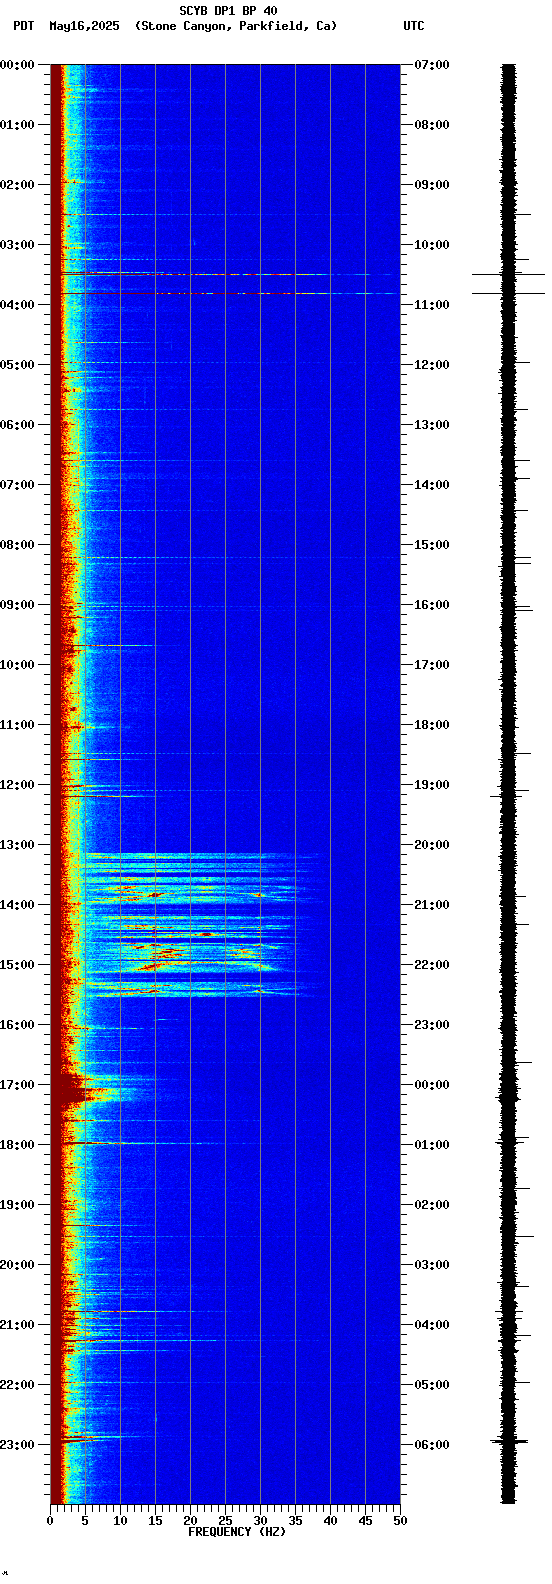The image size is (552, 1584).
Task: Click the 10 Hz frequency tick label
Action: (x=120, y=1521)
